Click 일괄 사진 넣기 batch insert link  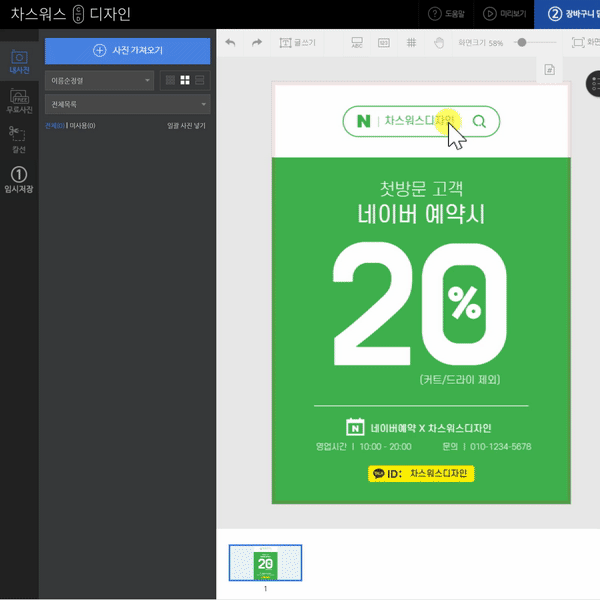pyautogui.click(x=186, y=126)
